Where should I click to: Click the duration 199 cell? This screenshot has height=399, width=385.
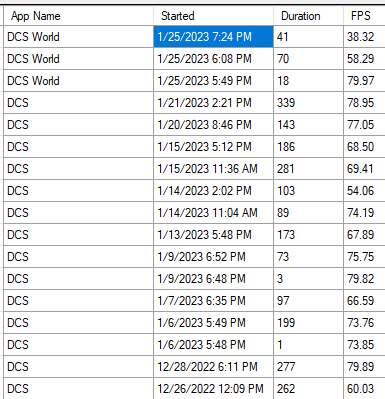[x=308, y=322]
